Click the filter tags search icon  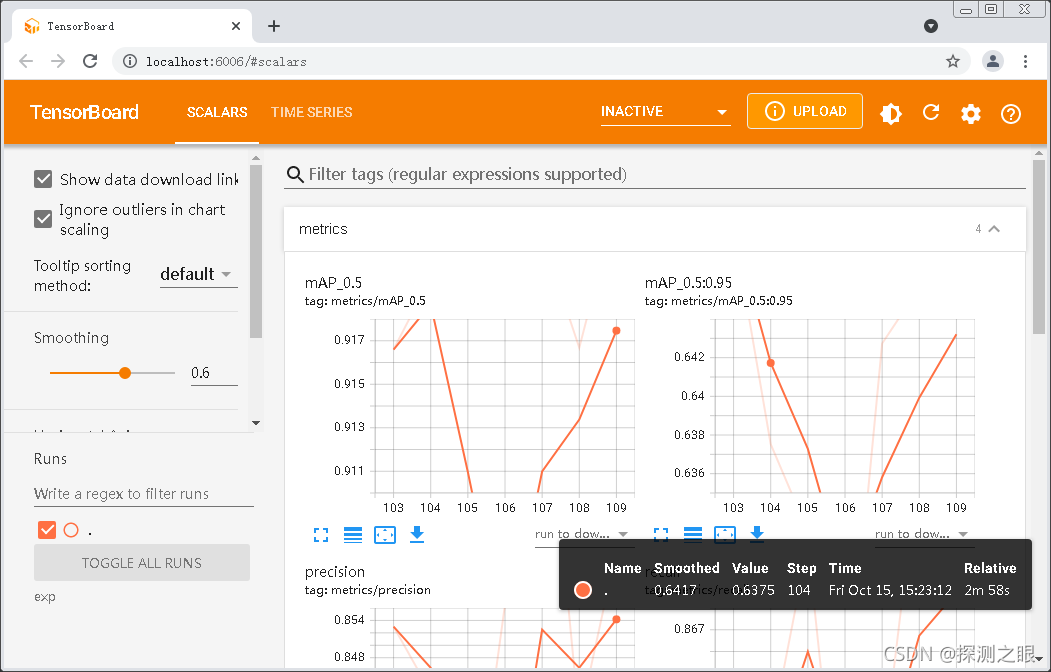click(x=295, y=174)
